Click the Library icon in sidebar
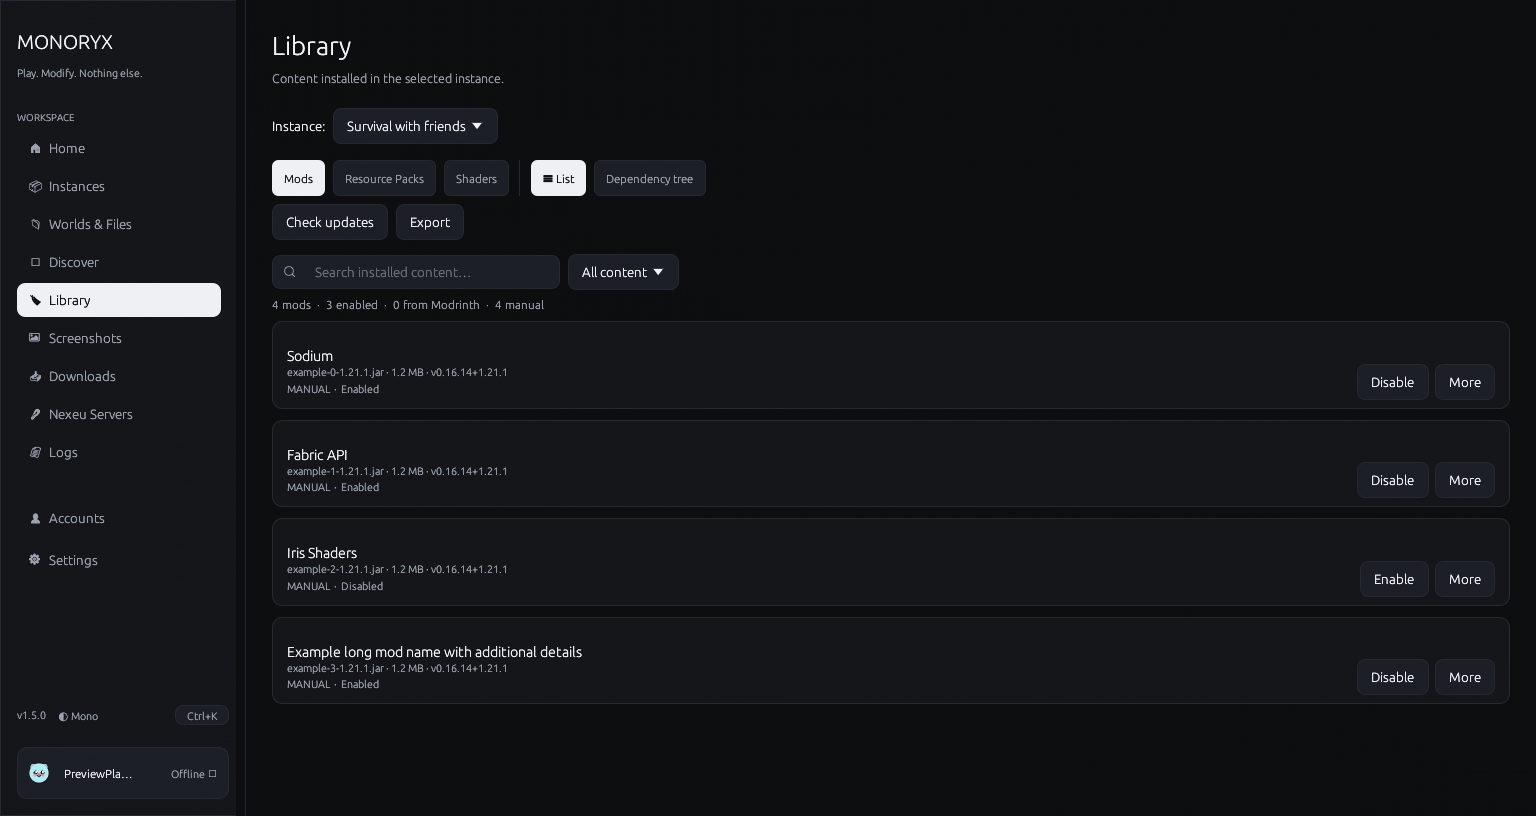Image resolution: width=1536 pixels, height=816 pixels. click(35, 300)
